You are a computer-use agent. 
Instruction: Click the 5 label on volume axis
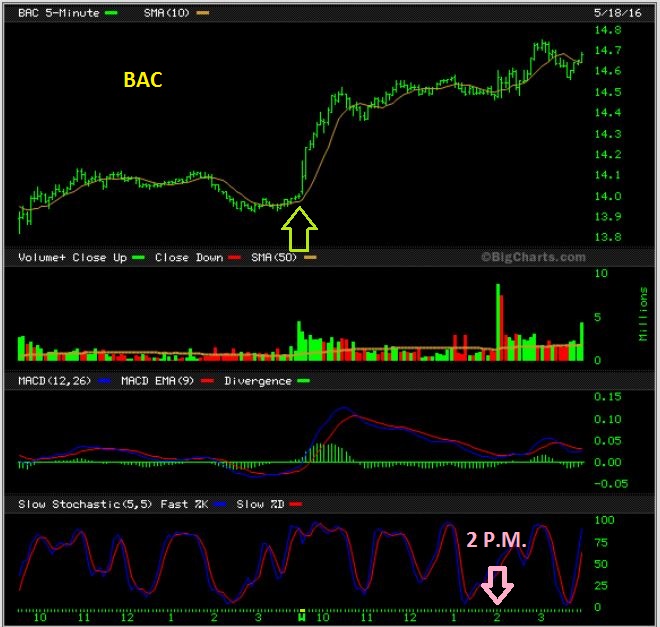[598, 318]
